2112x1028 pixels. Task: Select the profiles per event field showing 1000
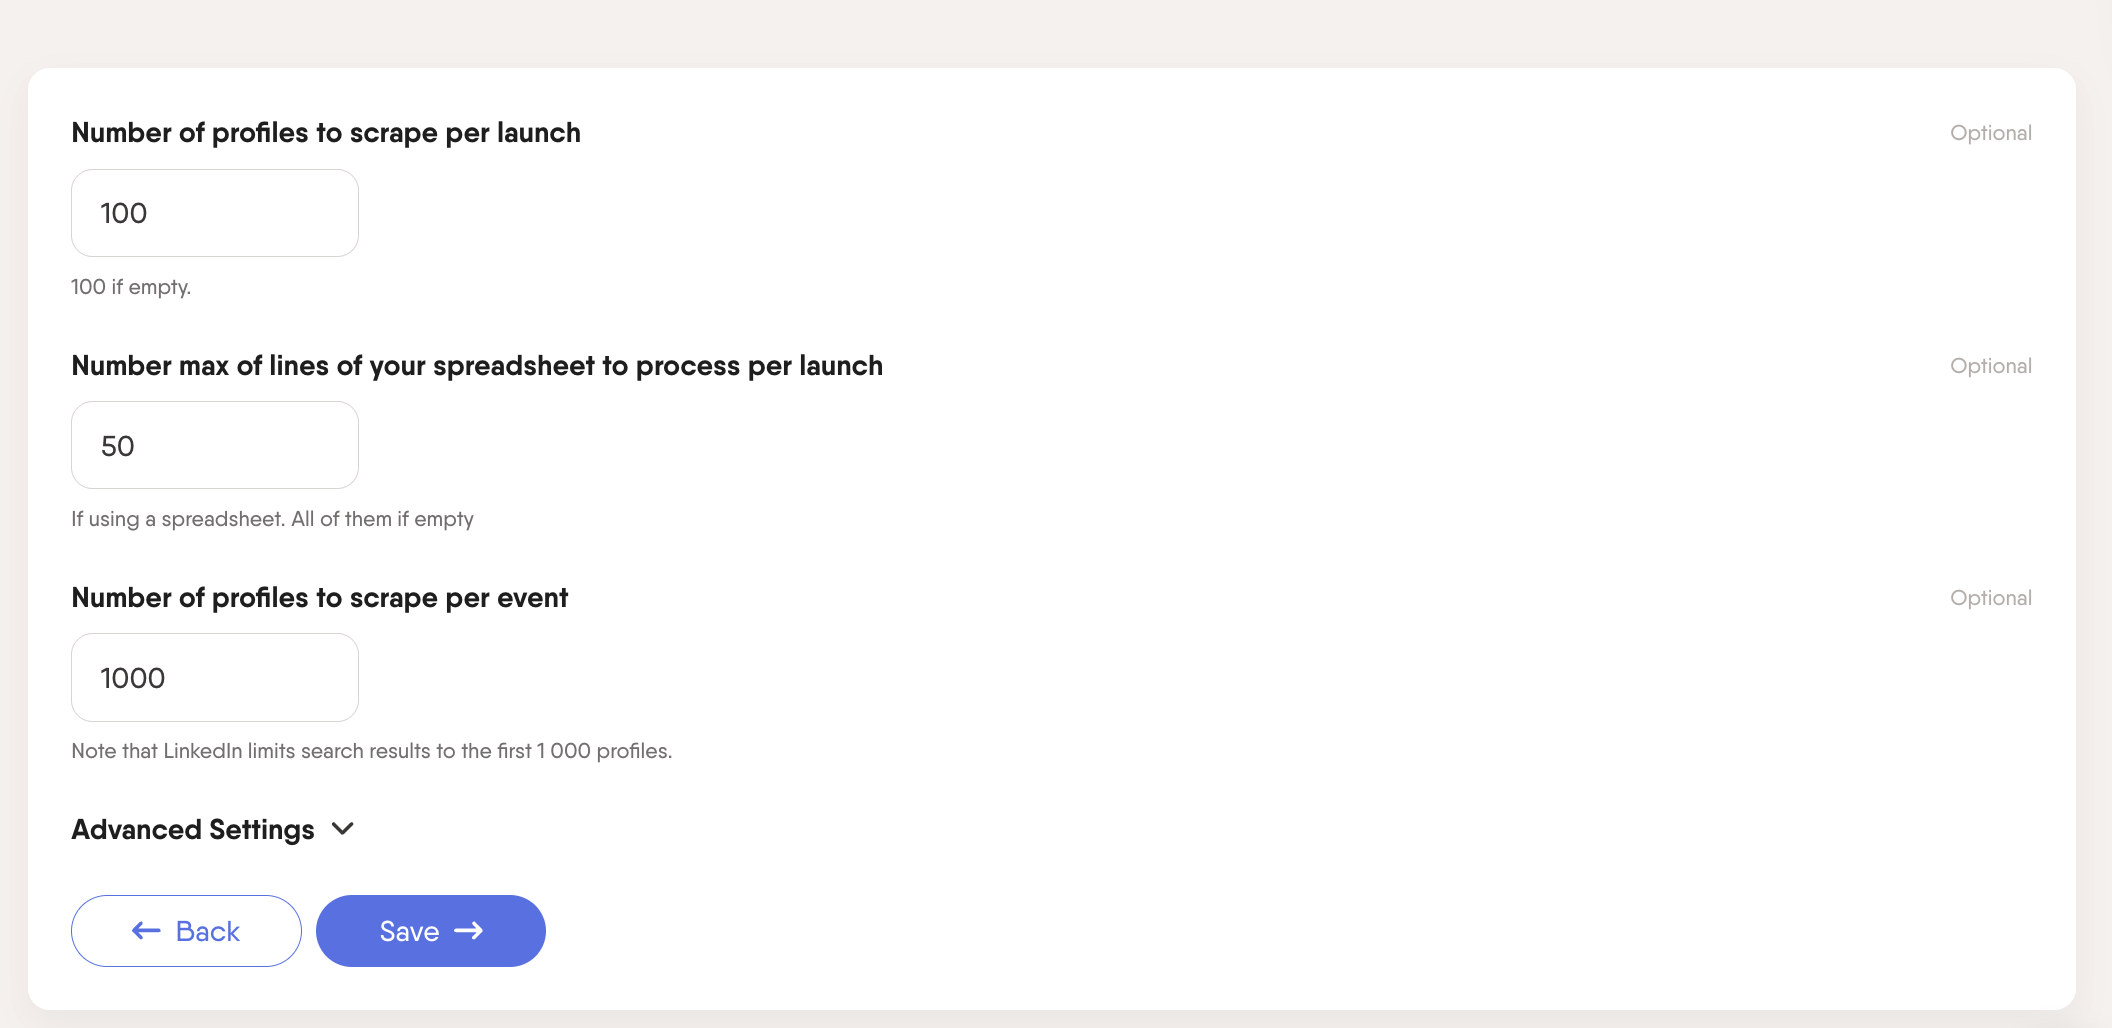[214, 677]
